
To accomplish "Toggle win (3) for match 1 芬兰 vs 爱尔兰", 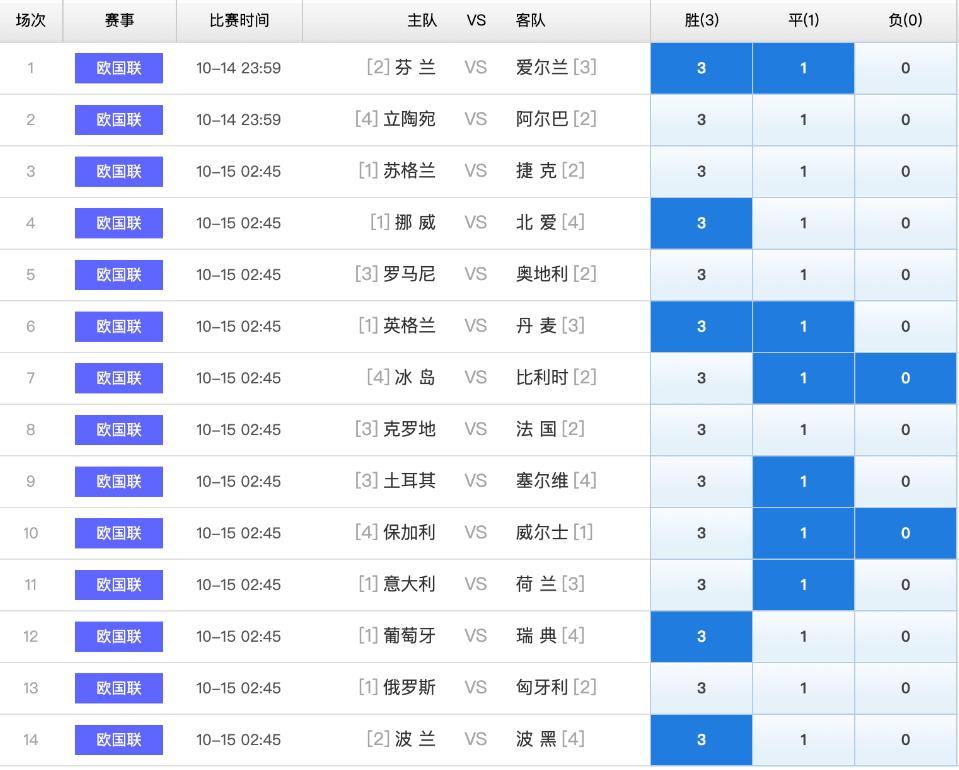I will click(701, 68).
